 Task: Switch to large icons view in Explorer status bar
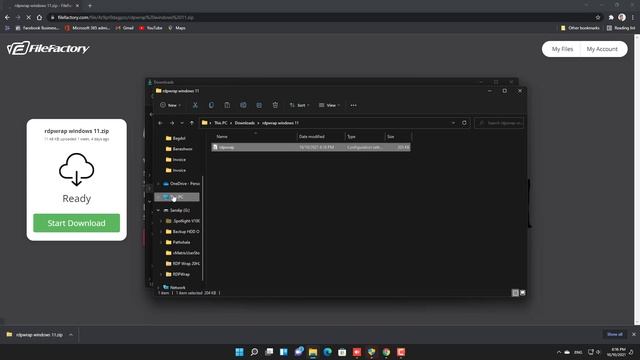point(522,293)
